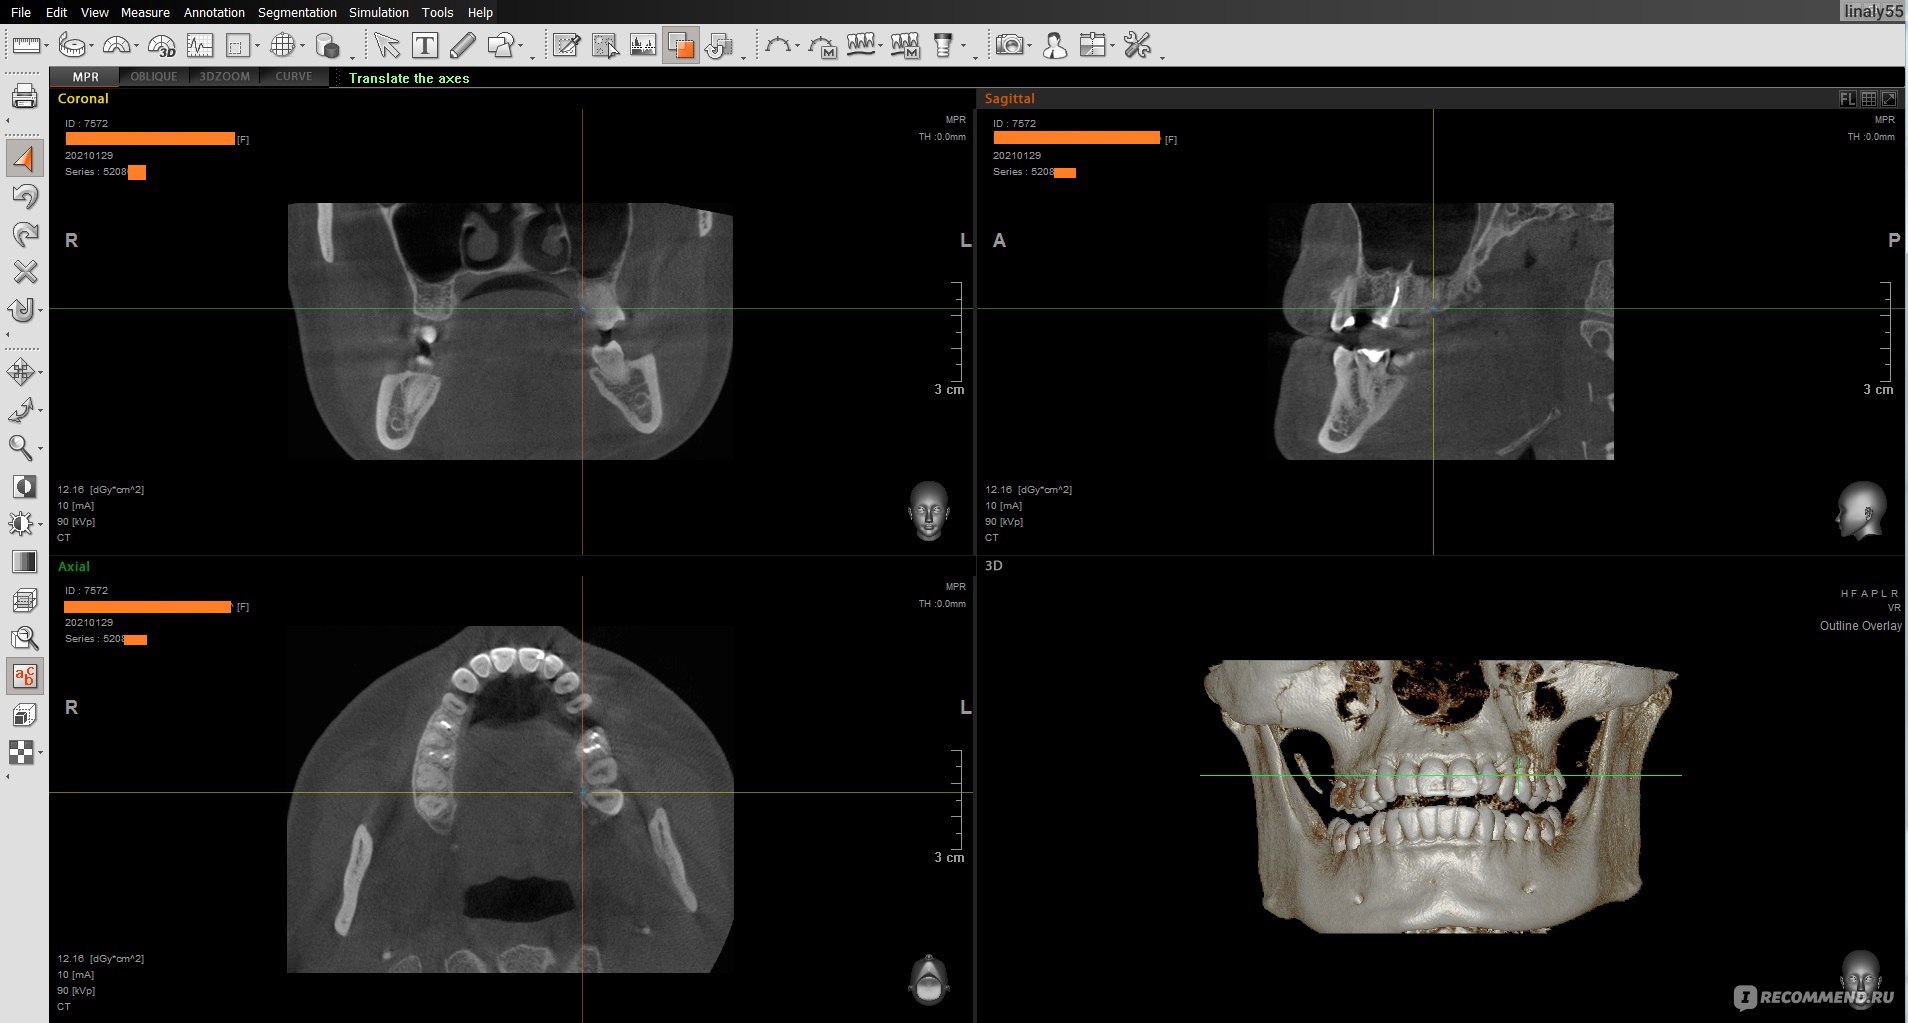Viewport: 1908px width, 1023px height.
Task: Switch to the 3DZOOM tab
Action: coord(225,77)
